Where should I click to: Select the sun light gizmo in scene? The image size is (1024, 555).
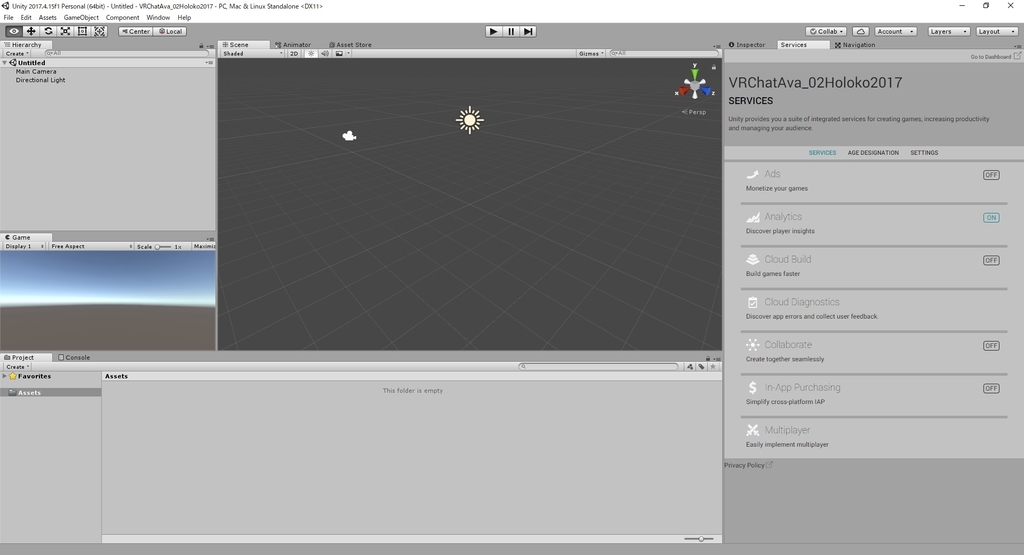point(470,120)
